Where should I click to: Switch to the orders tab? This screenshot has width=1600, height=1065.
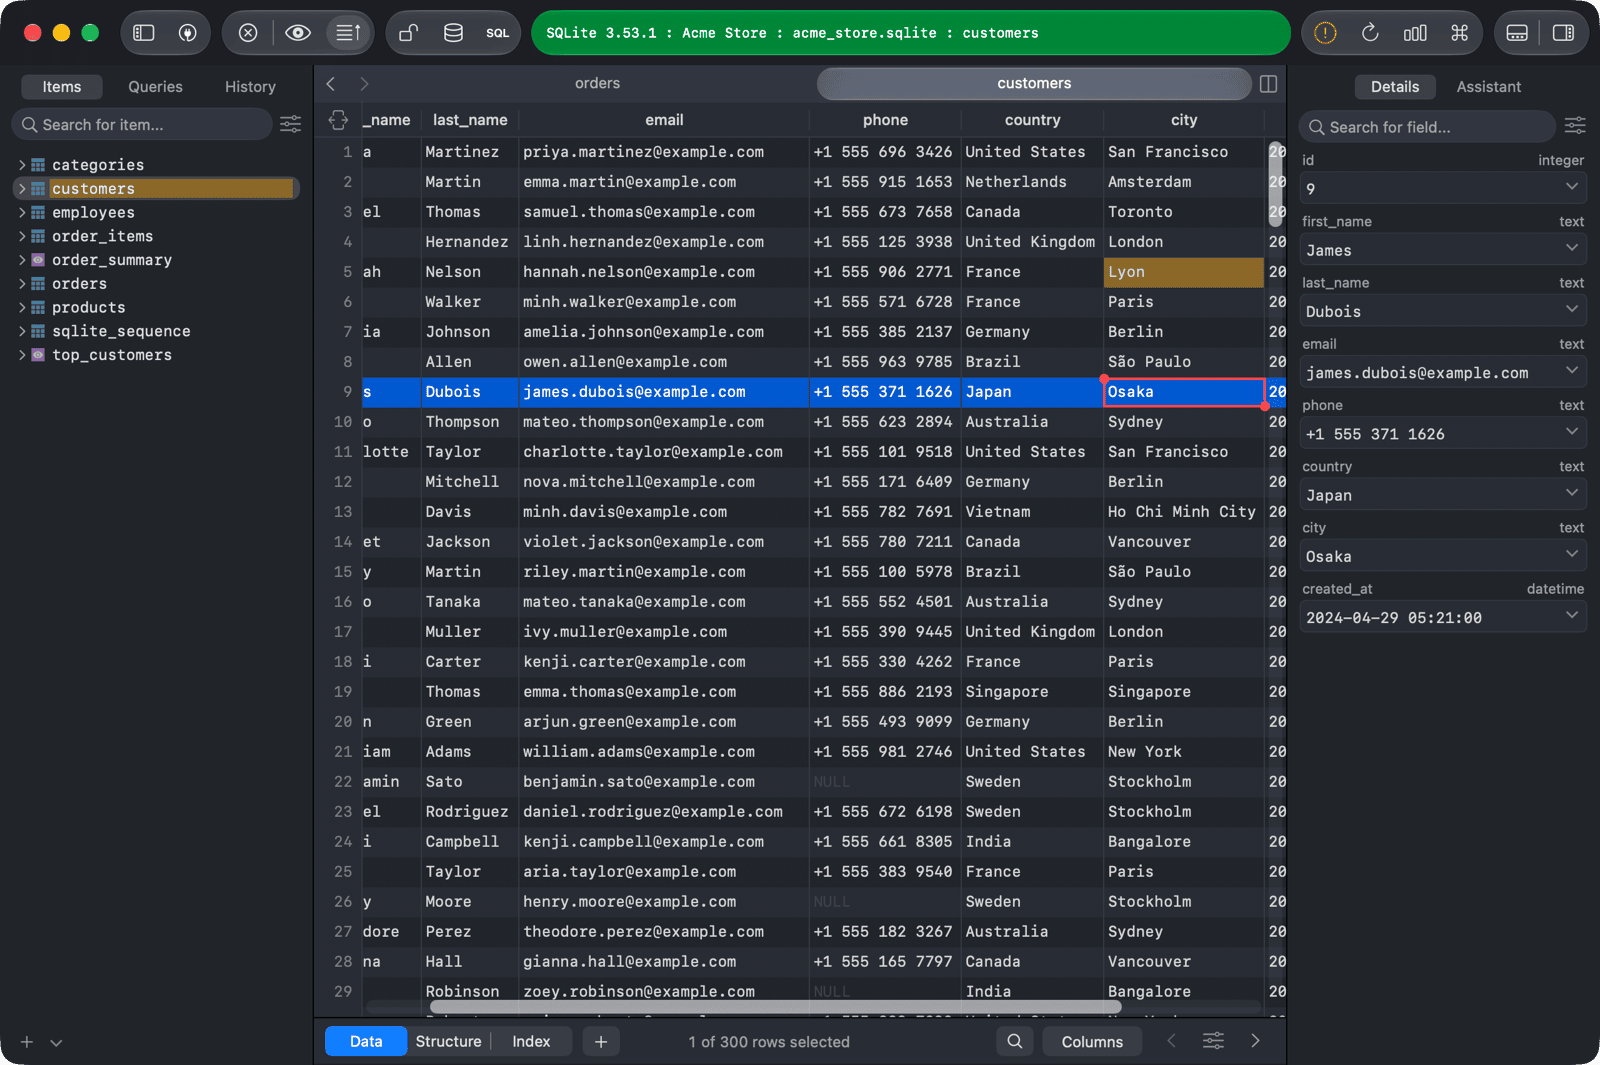click(x=597, y=84)
